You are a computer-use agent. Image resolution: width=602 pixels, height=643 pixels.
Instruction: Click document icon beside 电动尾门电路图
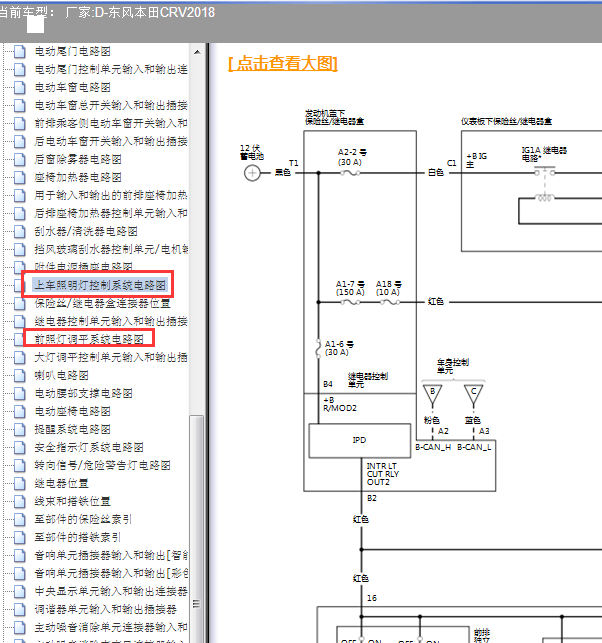19,51
